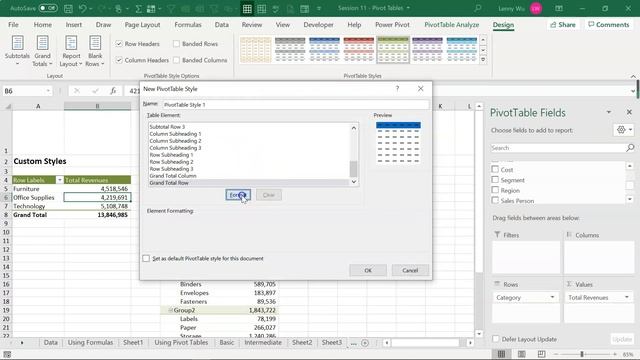This screenshot has width=640, height=360.
Task: Check set as default PivotTable style
Action: 146,258
